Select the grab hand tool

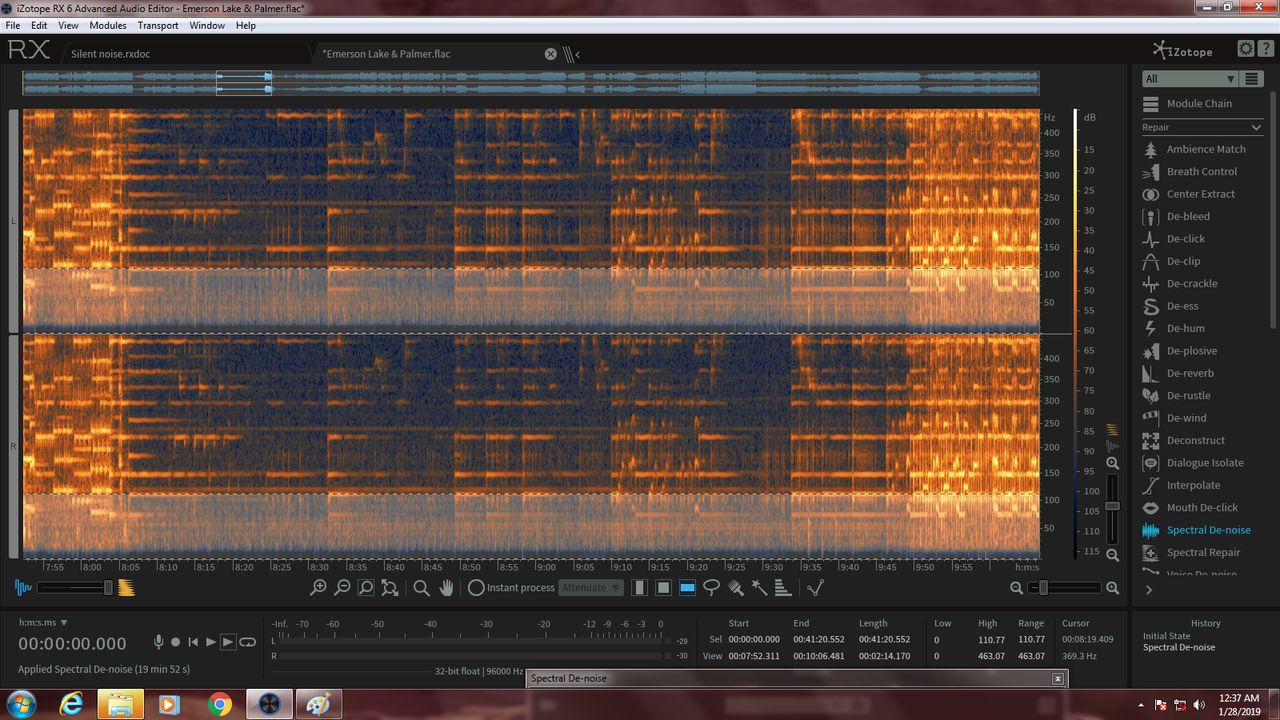(446, 588)
